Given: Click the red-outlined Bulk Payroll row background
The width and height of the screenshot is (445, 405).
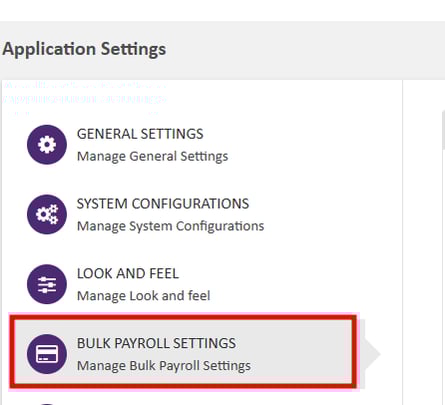Looking at the screenshot, I should (x=183, y=352).
